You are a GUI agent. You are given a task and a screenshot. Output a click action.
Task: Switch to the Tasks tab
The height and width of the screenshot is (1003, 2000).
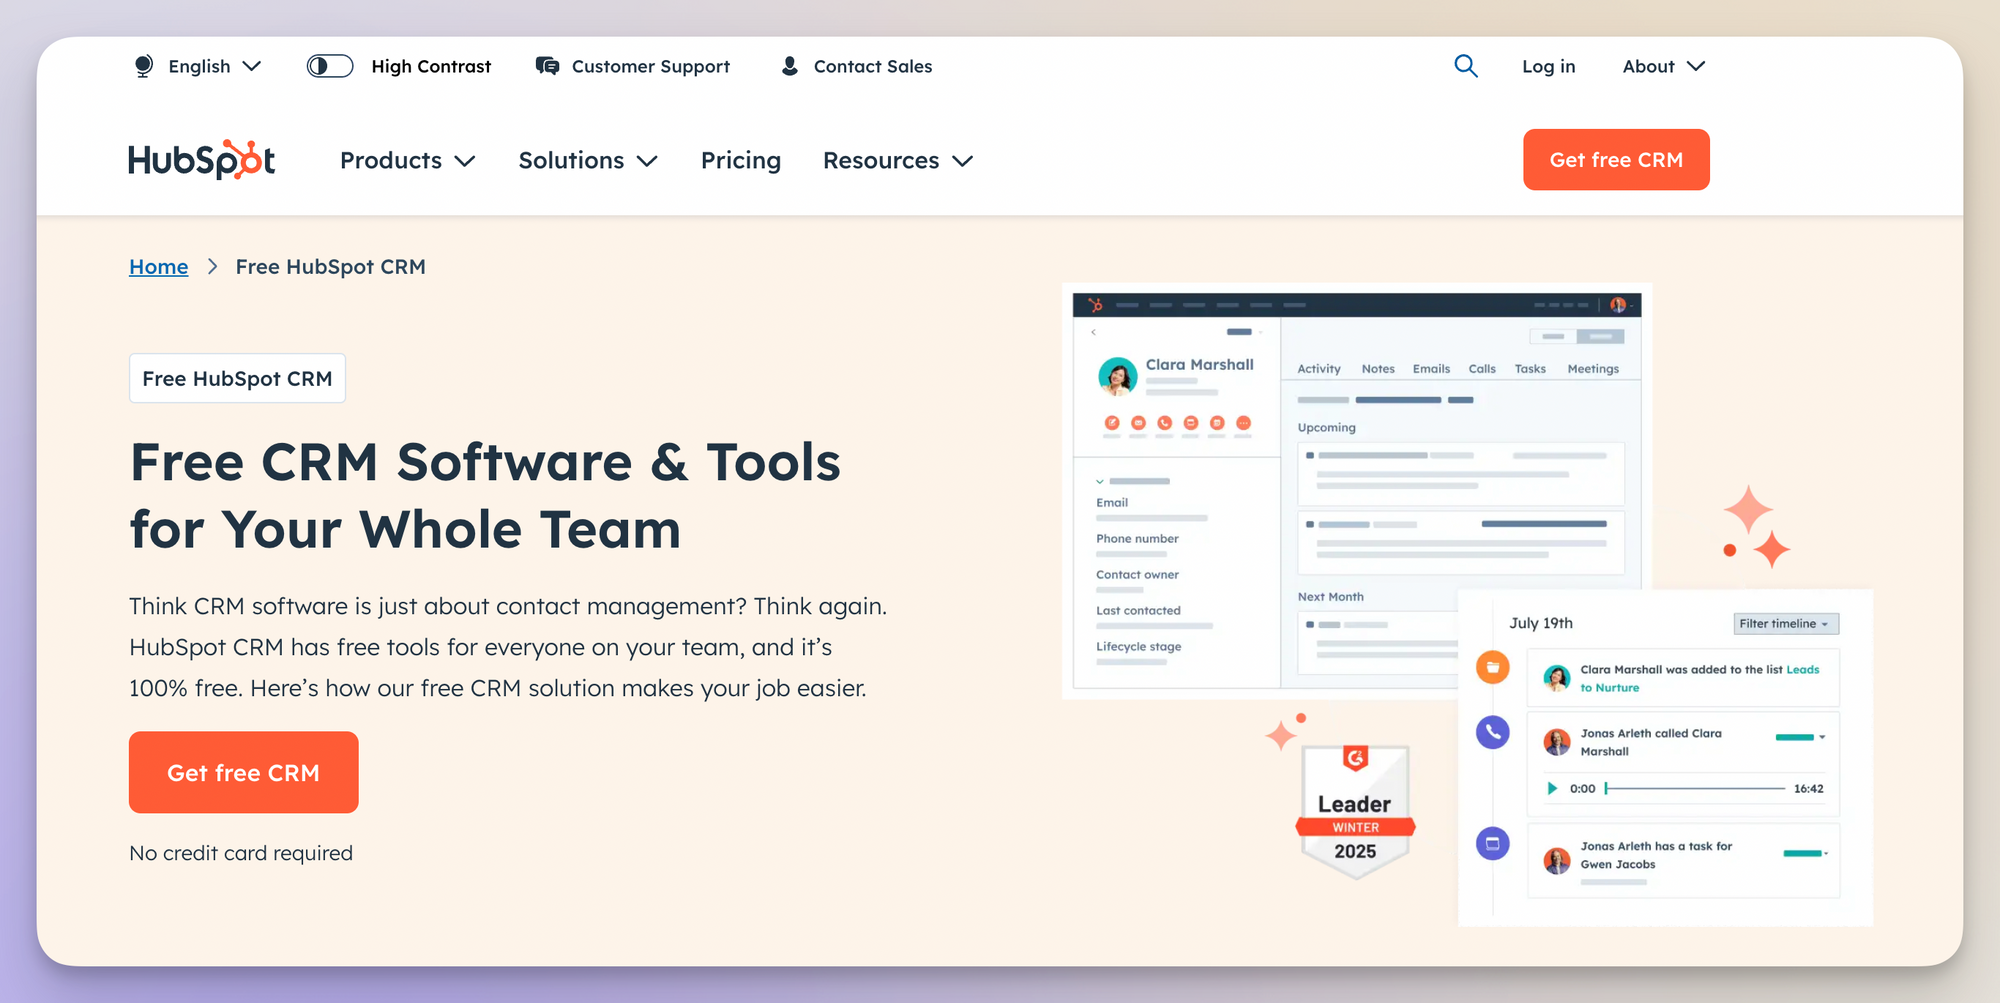pos(1530,369)
